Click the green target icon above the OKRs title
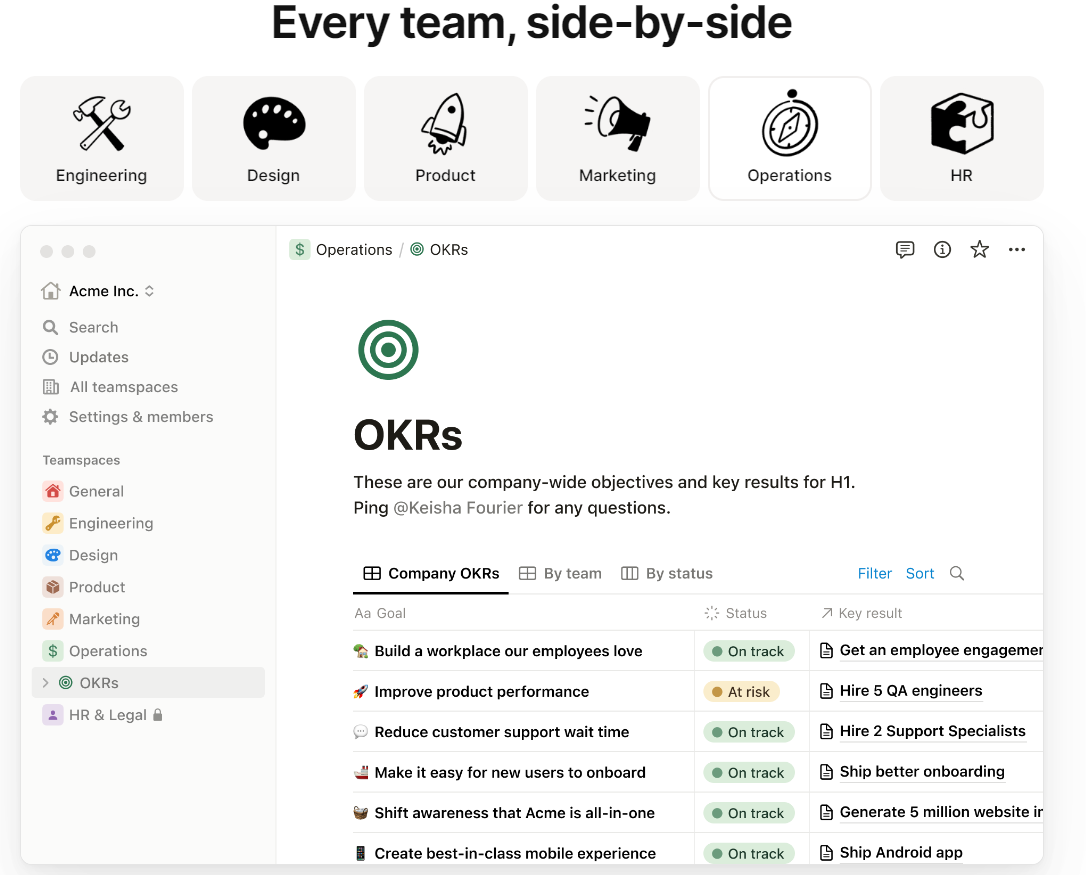 (x=388, y=350)
